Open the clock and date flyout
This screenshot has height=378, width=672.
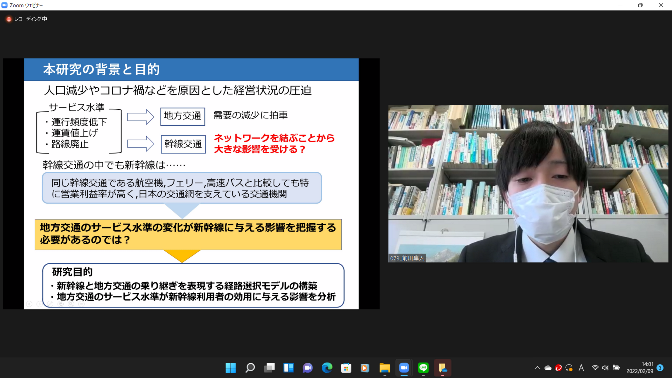point(639,368)
